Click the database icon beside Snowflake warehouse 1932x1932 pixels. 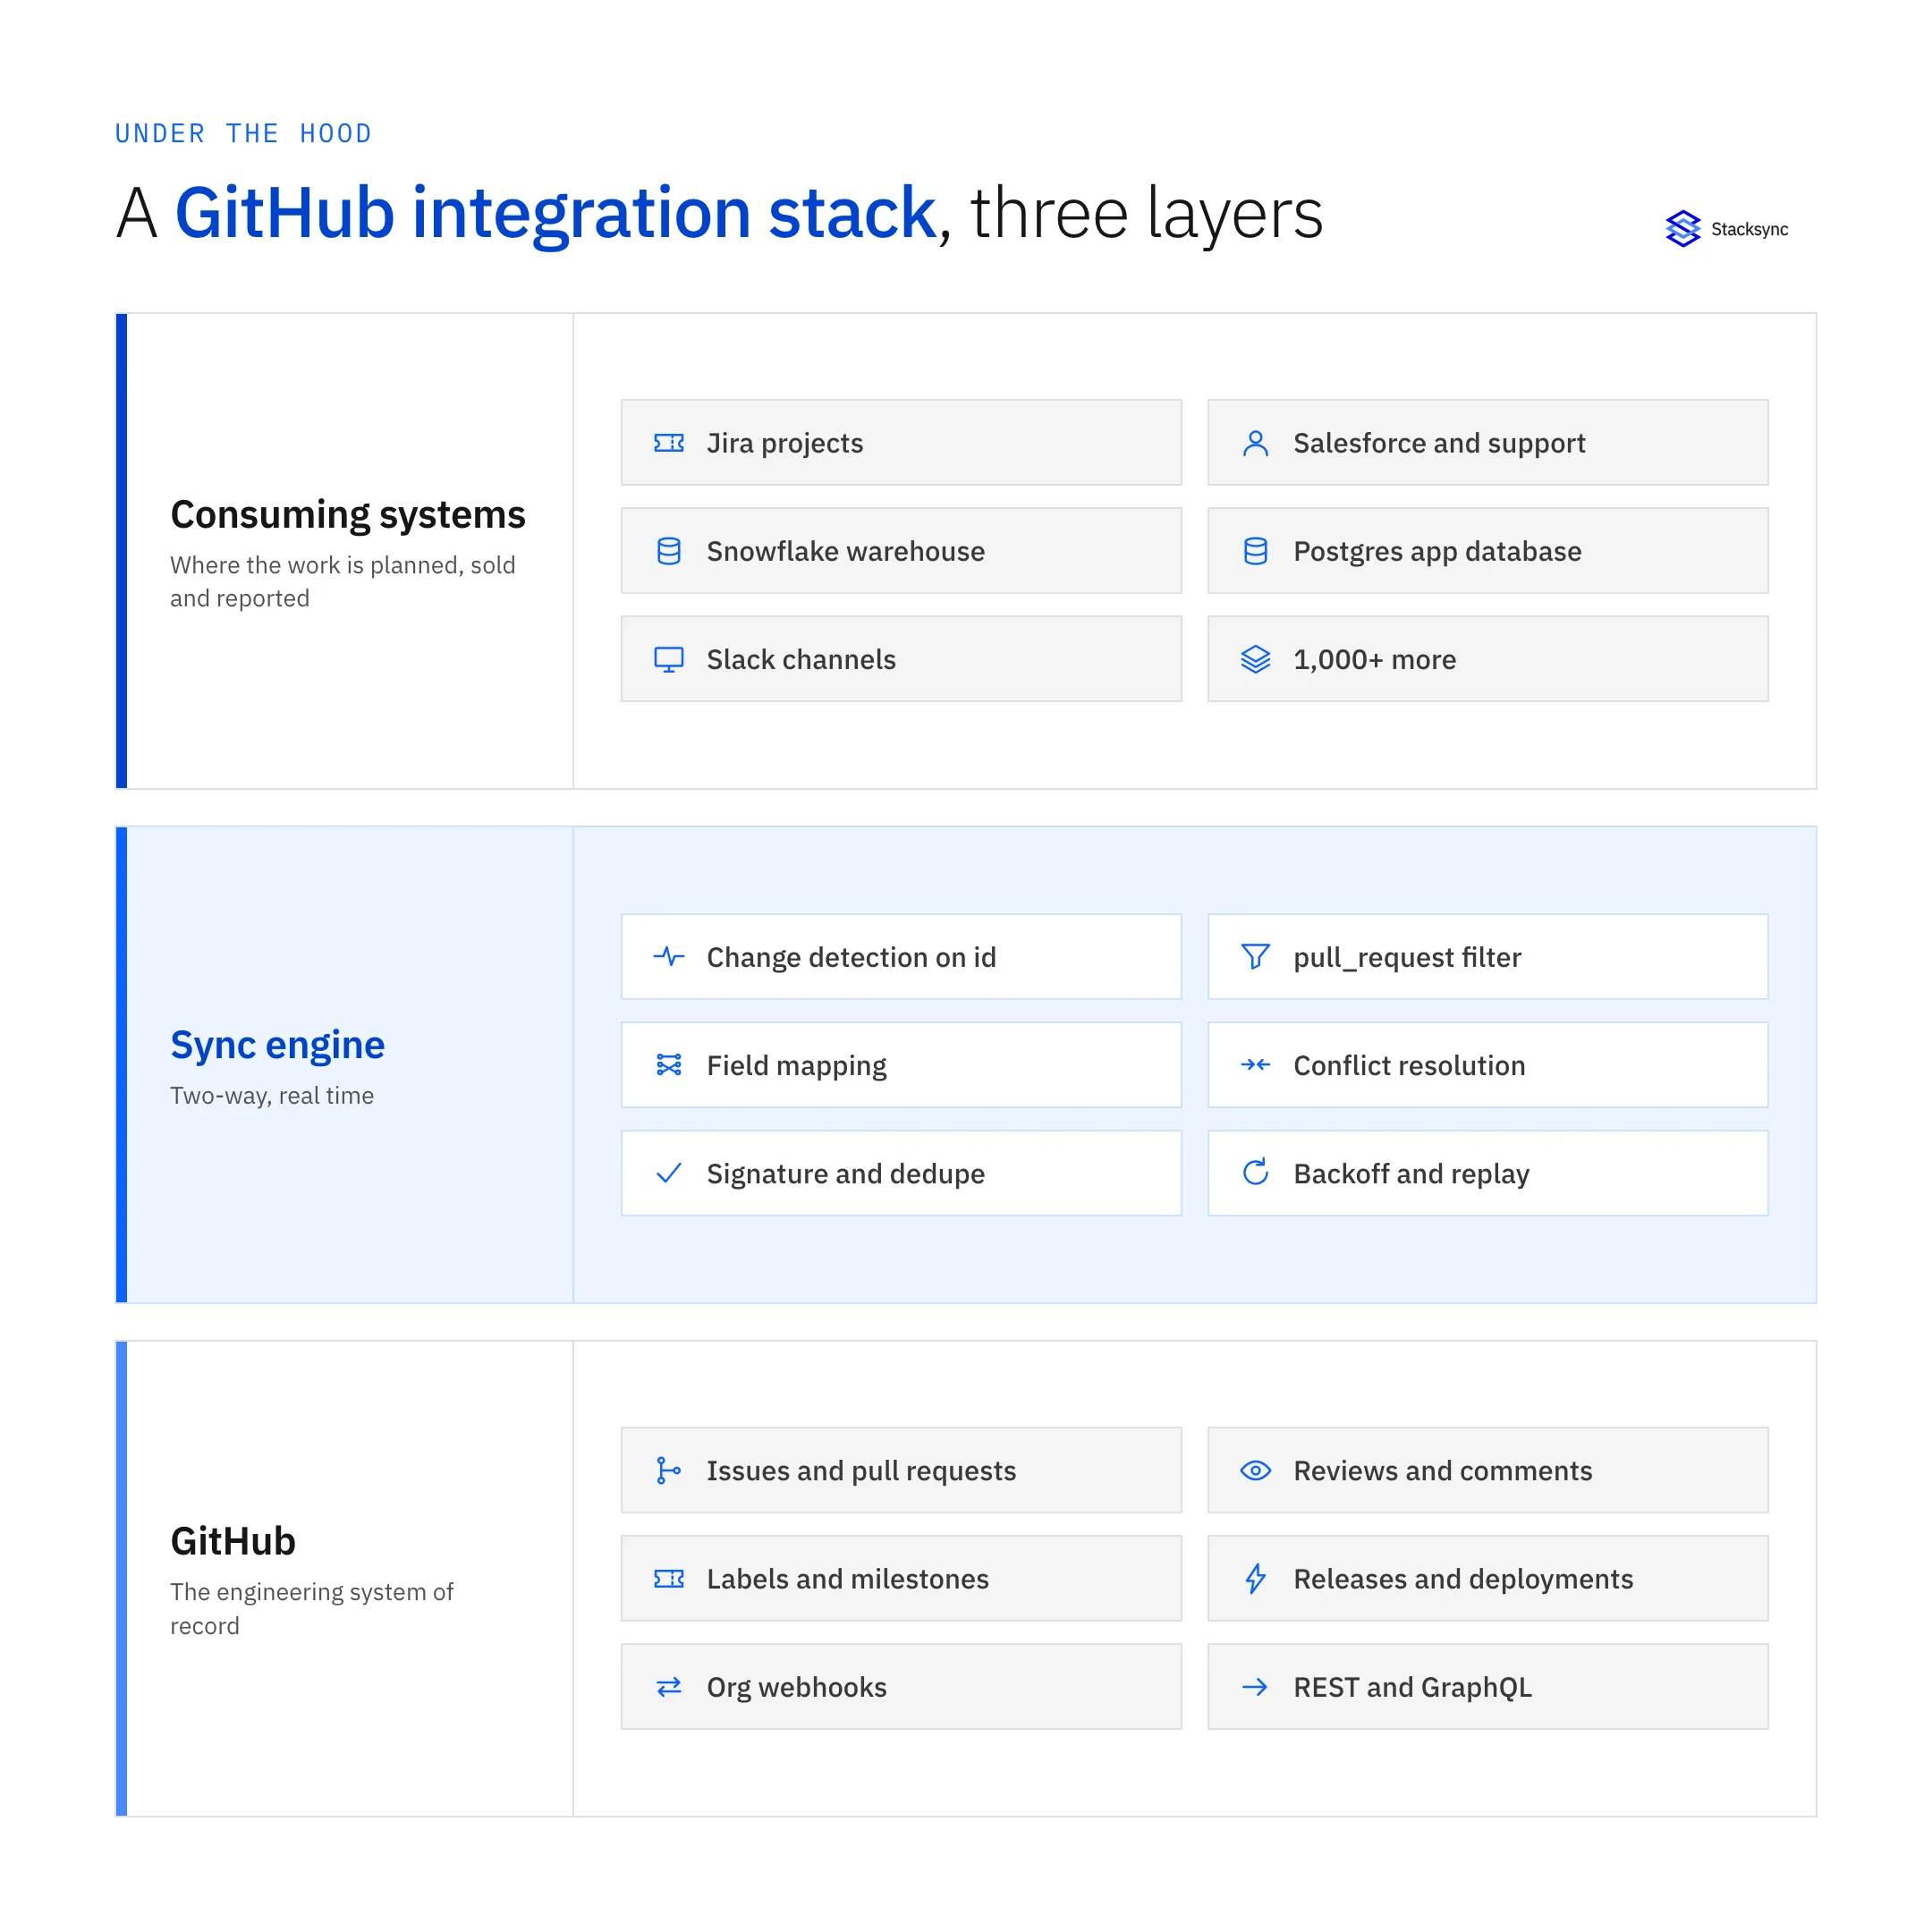coord(669,551)
